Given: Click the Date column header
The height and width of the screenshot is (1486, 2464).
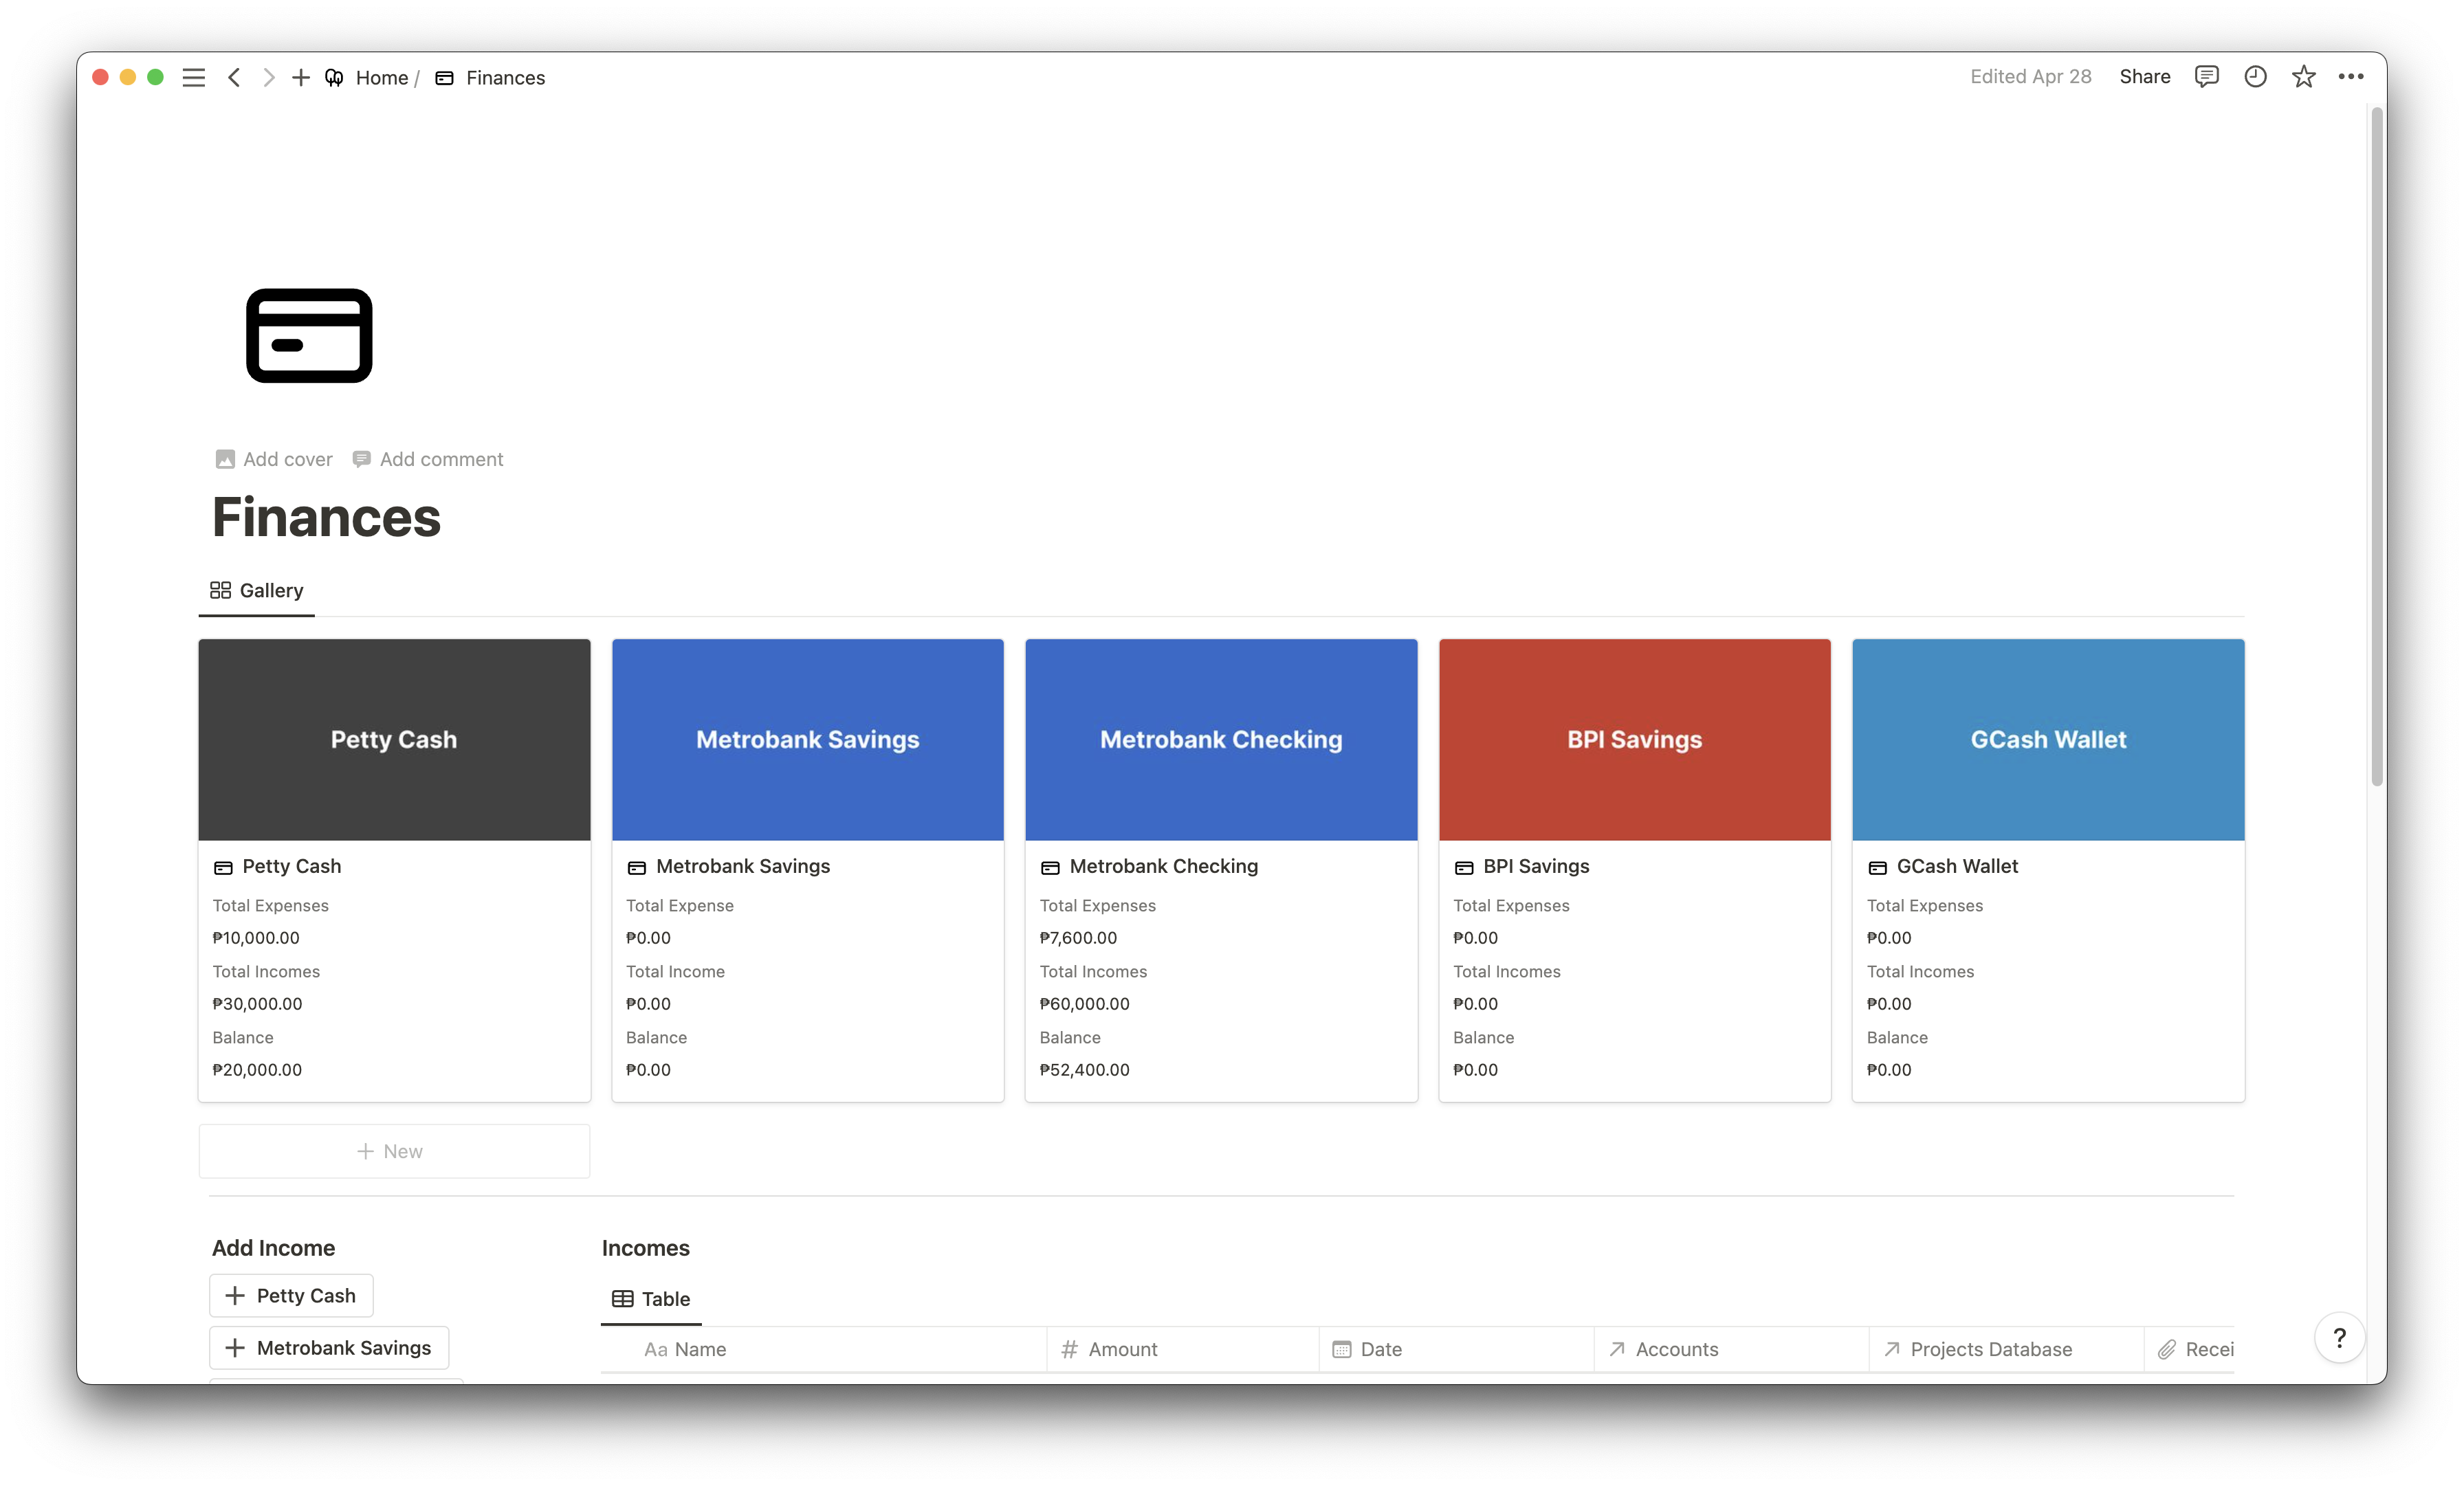Looking at the screenshot, I should (x=1456, y=1349).
